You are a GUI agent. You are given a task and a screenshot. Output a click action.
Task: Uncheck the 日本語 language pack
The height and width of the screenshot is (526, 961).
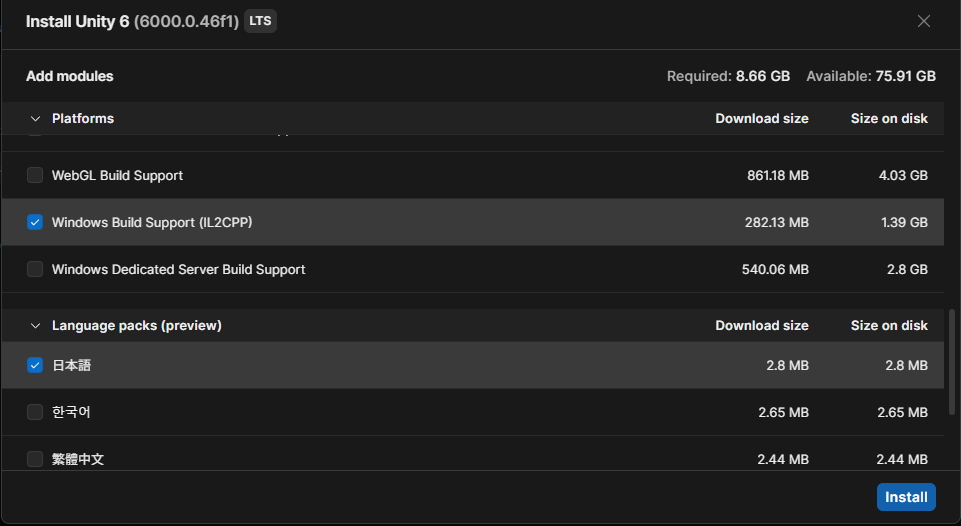35,365
